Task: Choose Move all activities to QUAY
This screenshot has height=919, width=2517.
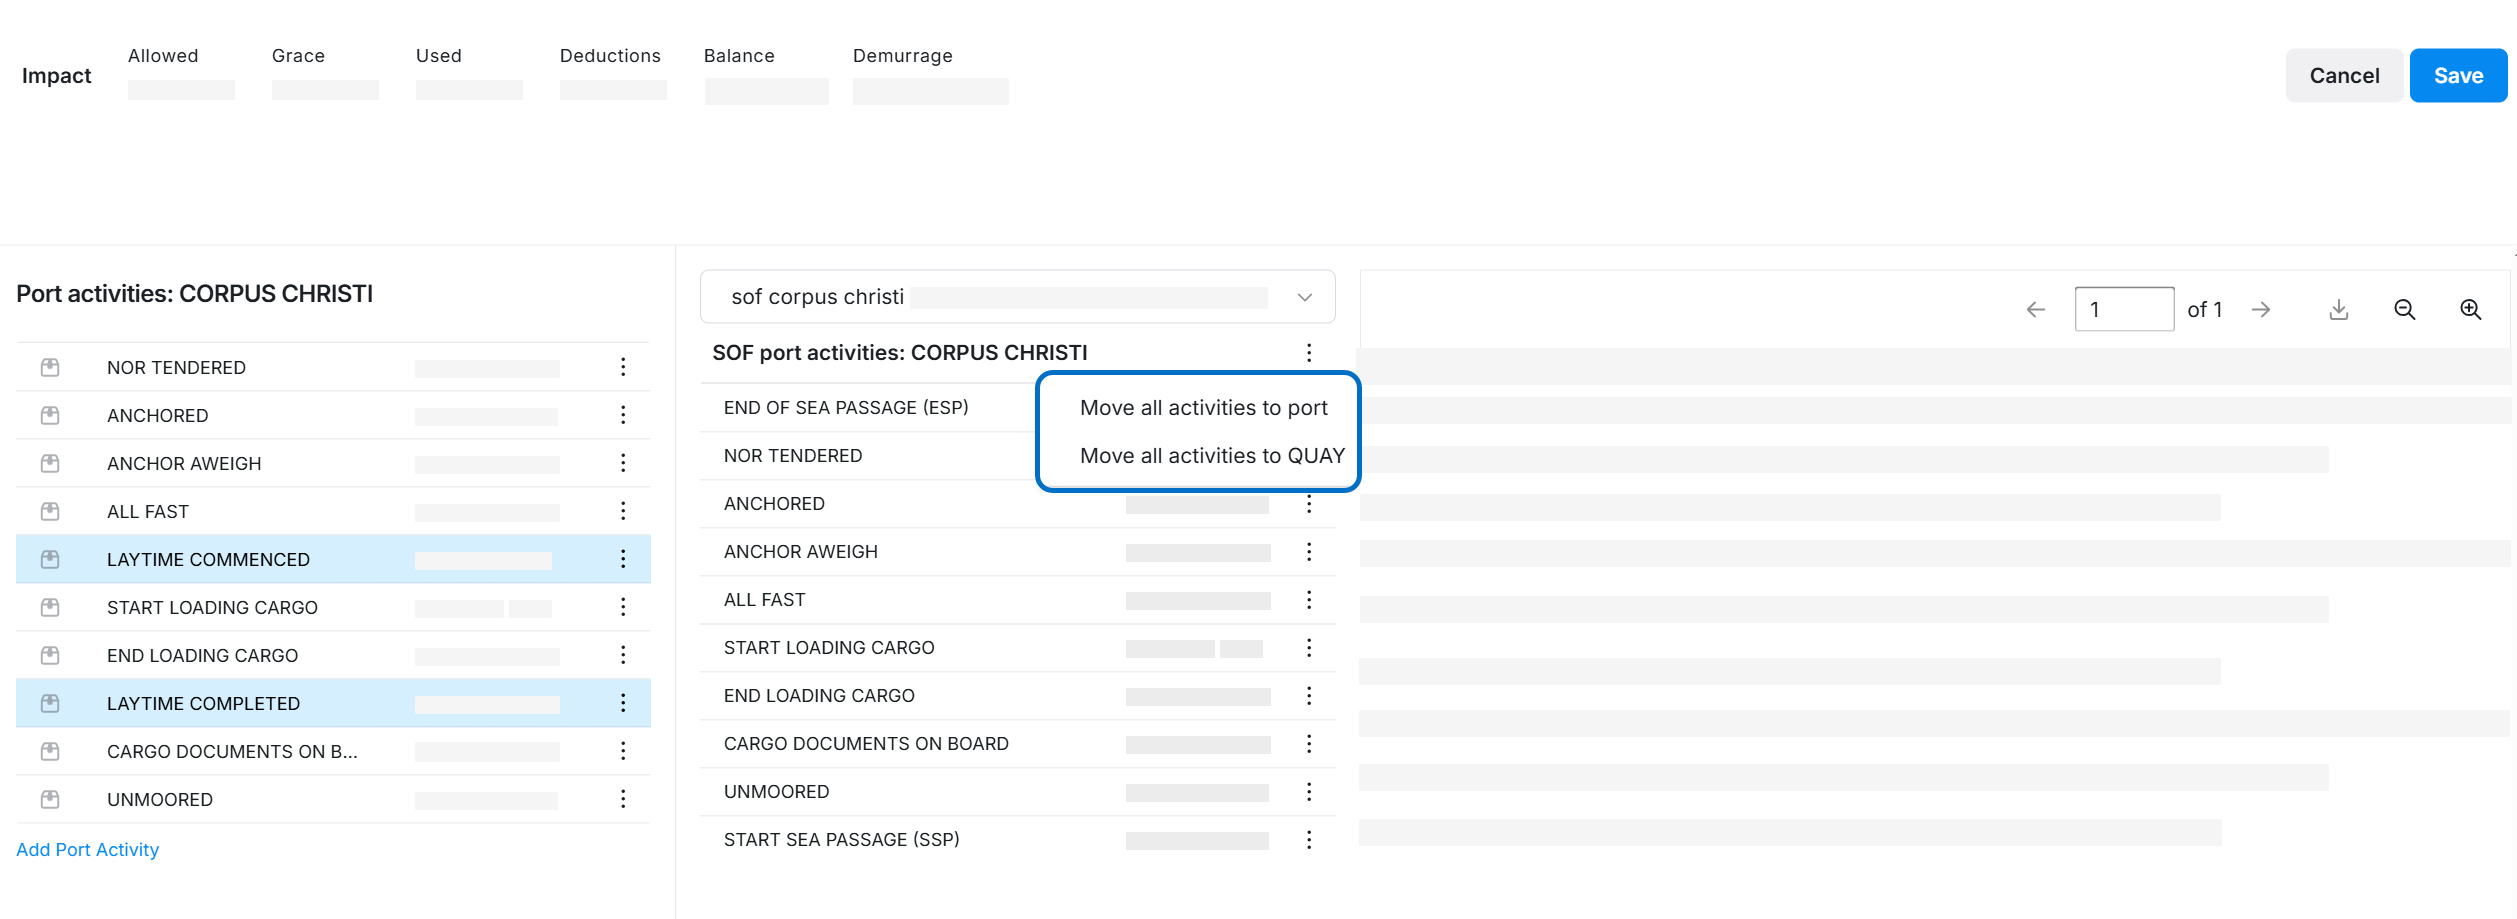Action: pyautogui.click(x=1212, y=456)
